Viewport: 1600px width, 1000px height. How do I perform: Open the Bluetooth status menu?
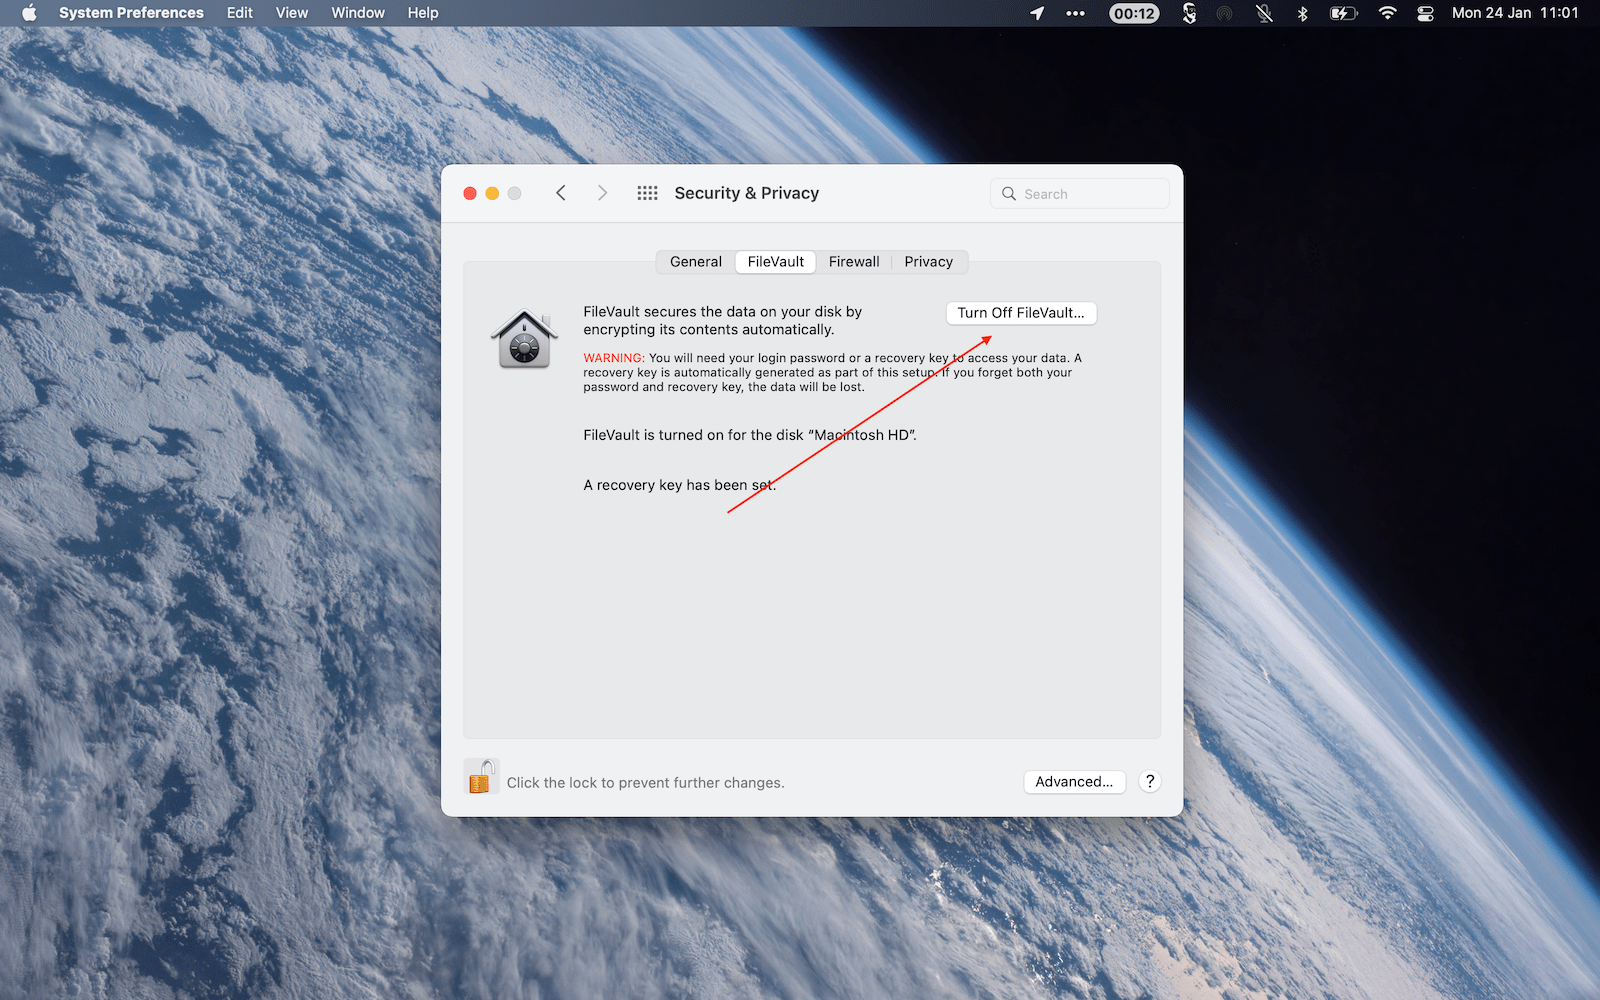(1302, 13)
